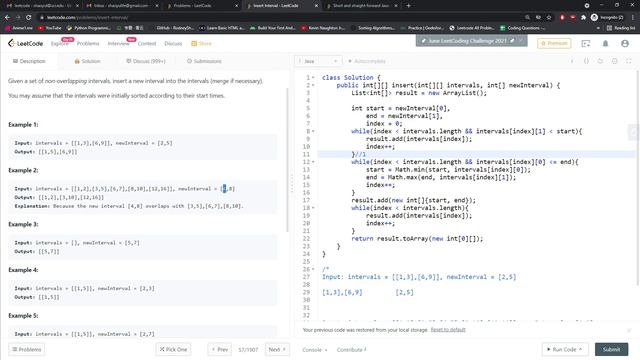
Task: Collapse code fold at line 2
Action: 313,85
